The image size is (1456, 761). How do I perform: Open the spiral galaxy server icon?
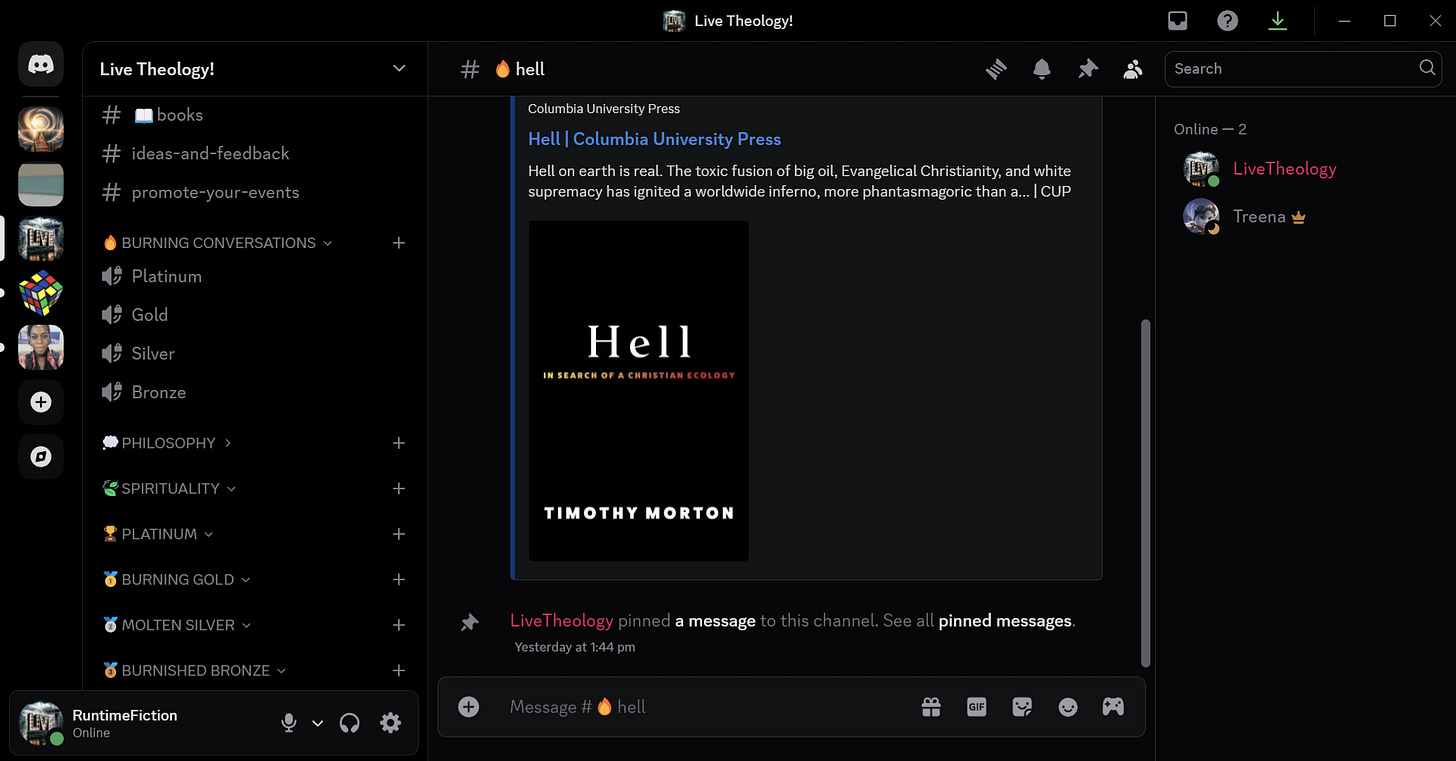[x=41, y=129]
